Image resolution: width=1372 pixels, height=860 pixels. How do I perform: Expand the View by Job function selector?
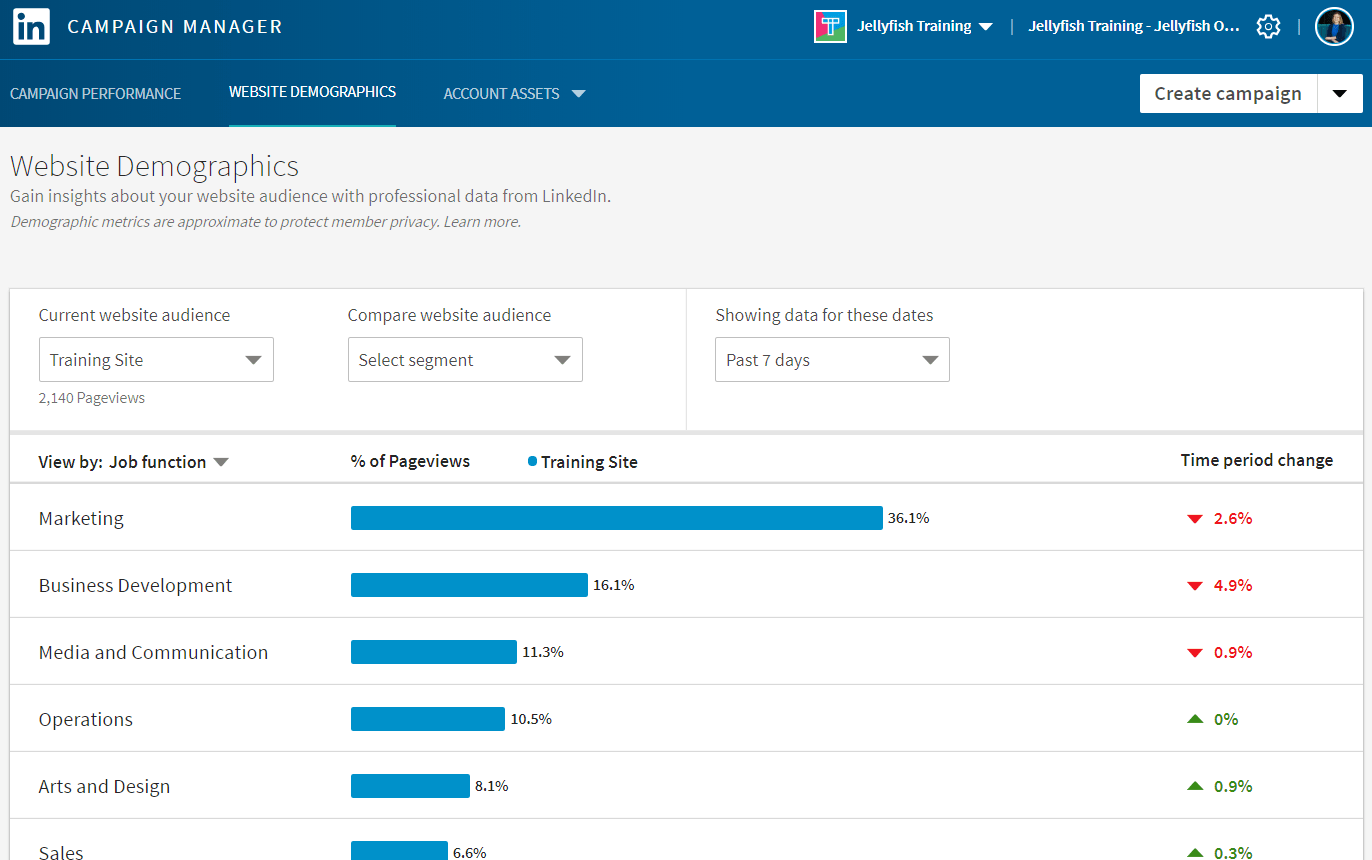(168, 462)
